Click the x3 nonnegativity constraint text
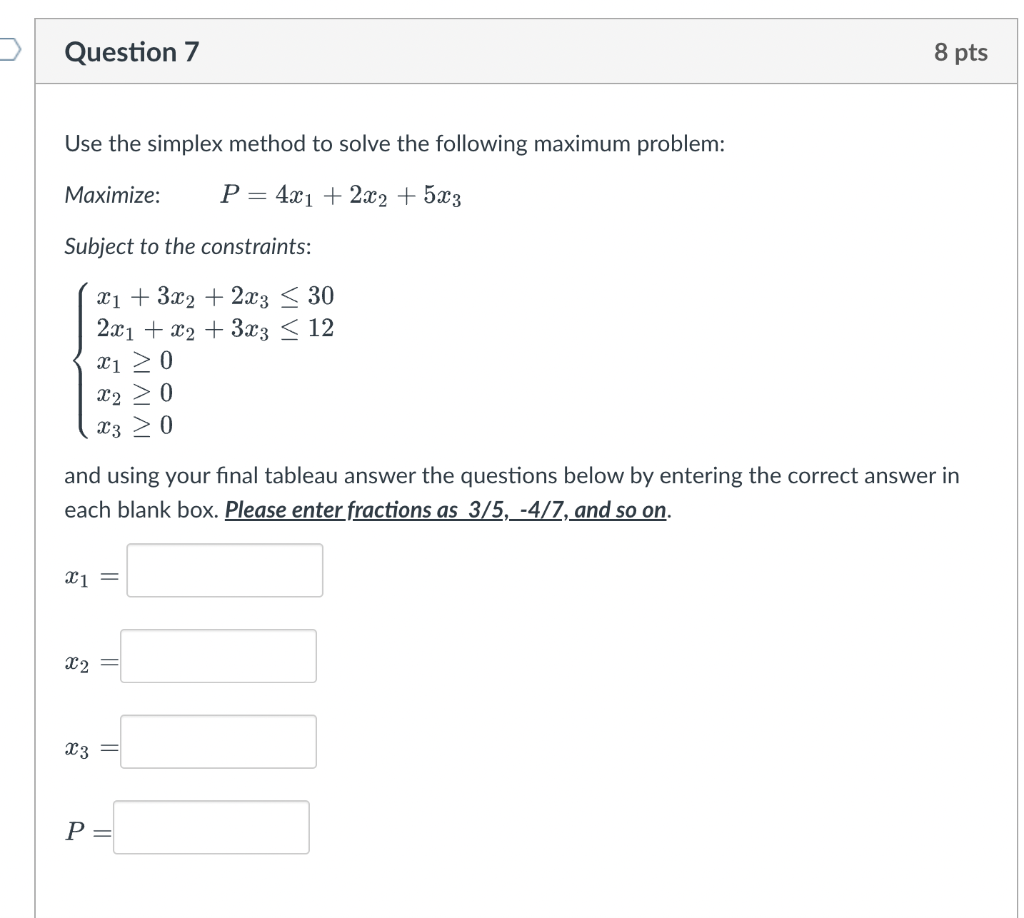This screenshot has width=1024, height=918. click(132, 424)
